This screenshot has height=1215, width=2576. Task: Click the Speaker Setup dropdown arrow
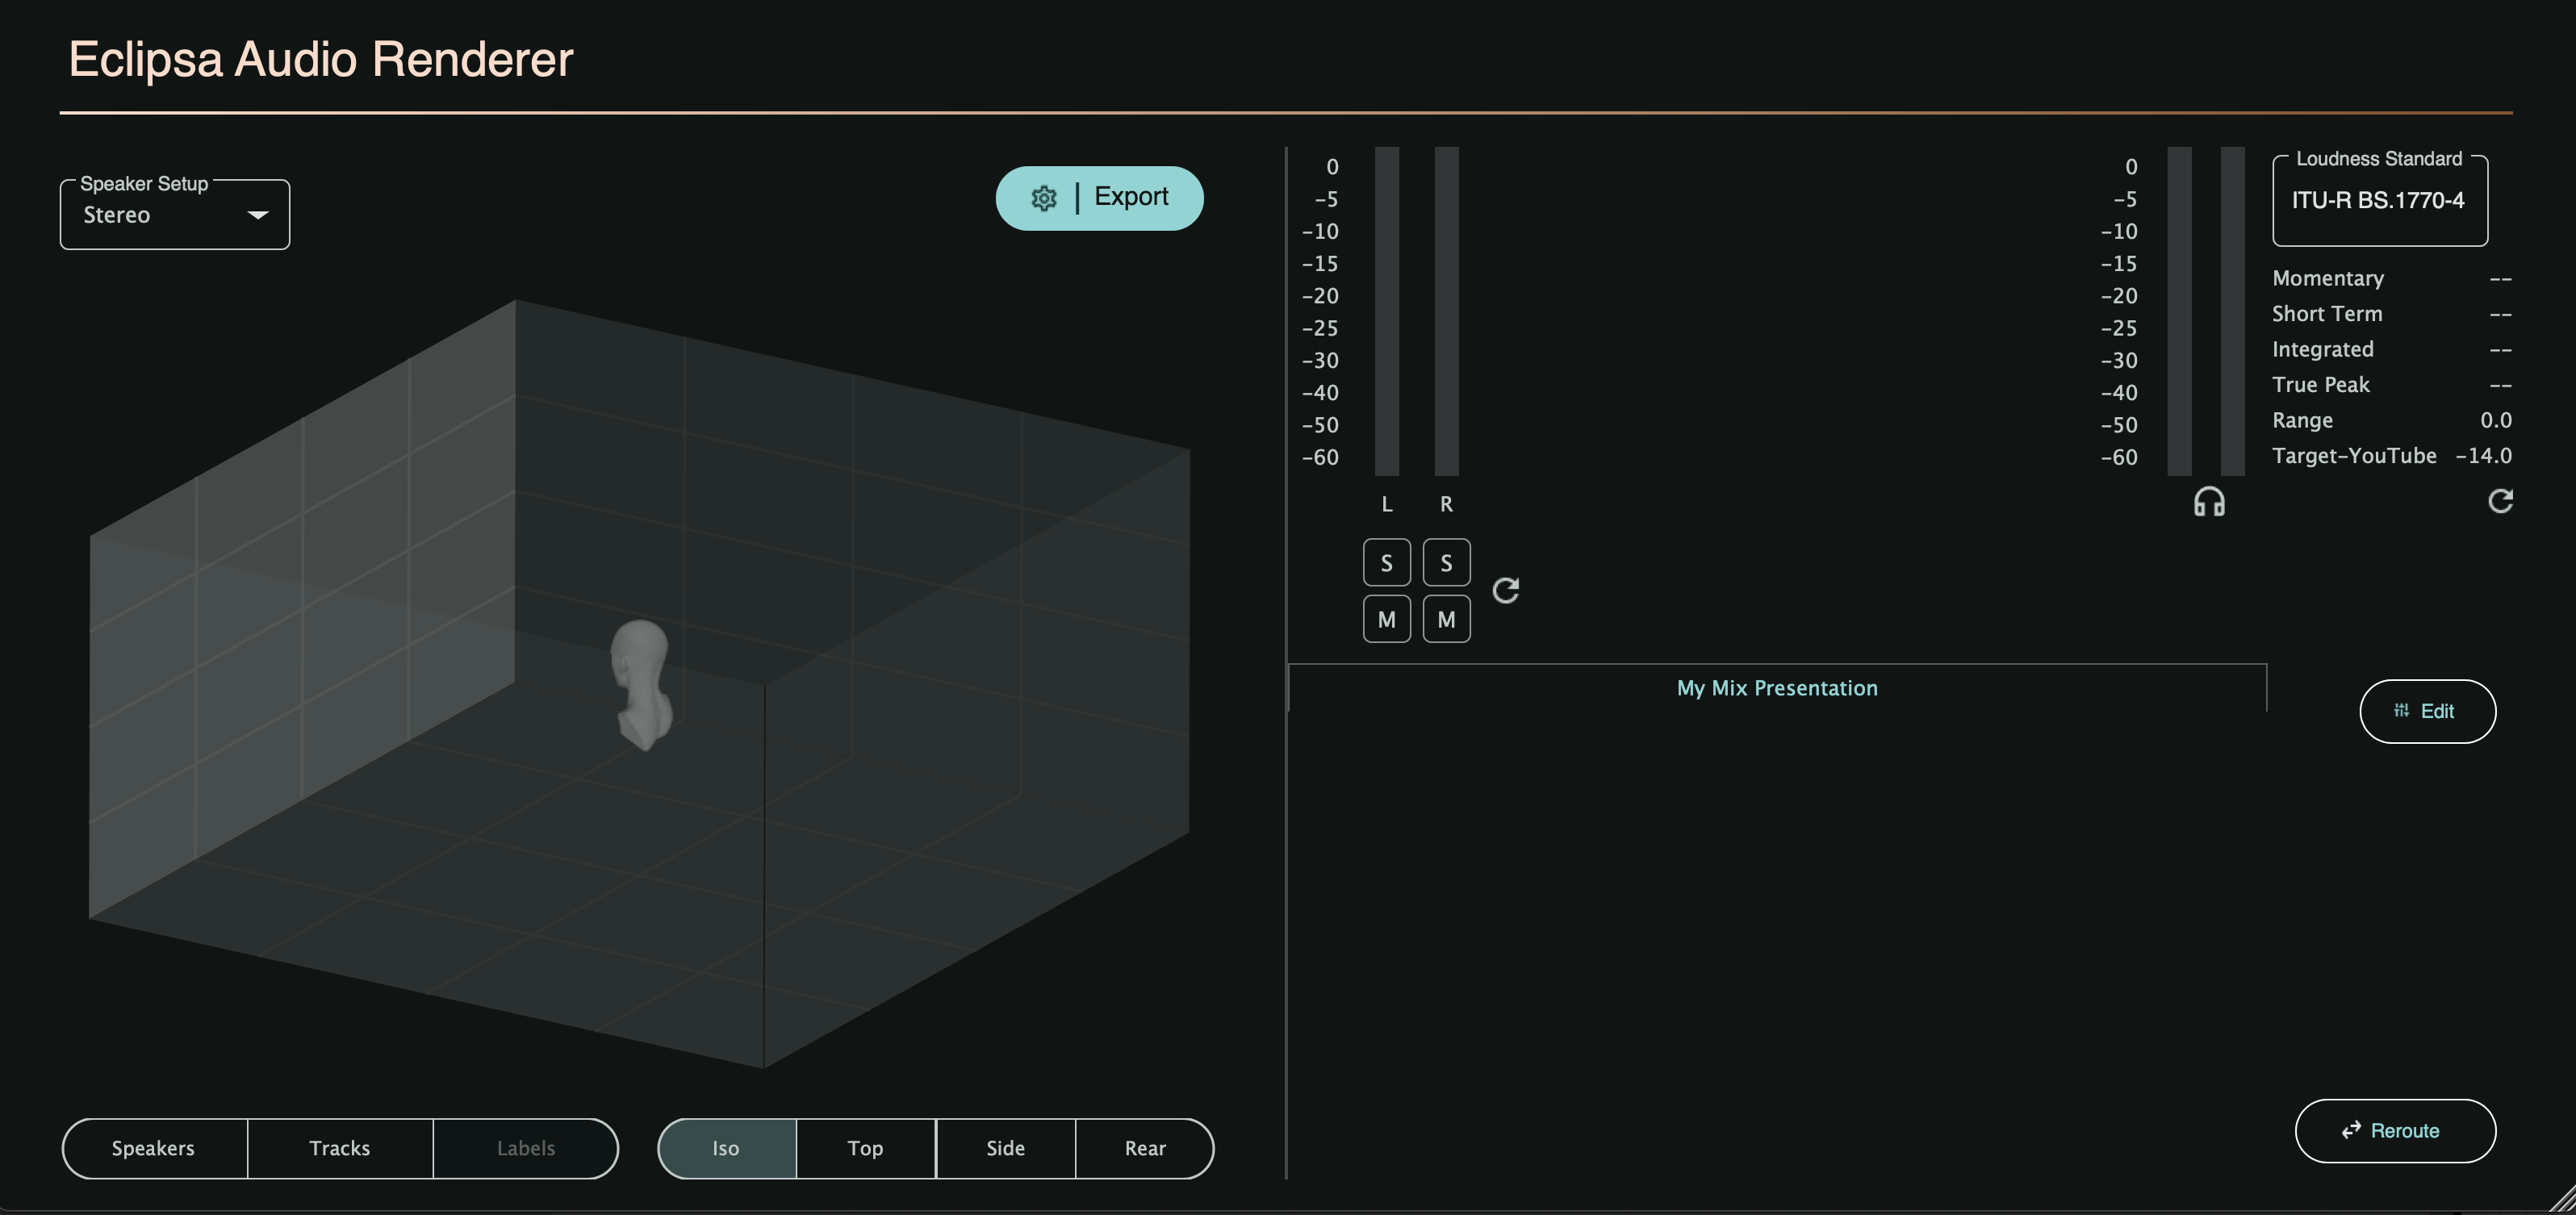tap(258, 215)
